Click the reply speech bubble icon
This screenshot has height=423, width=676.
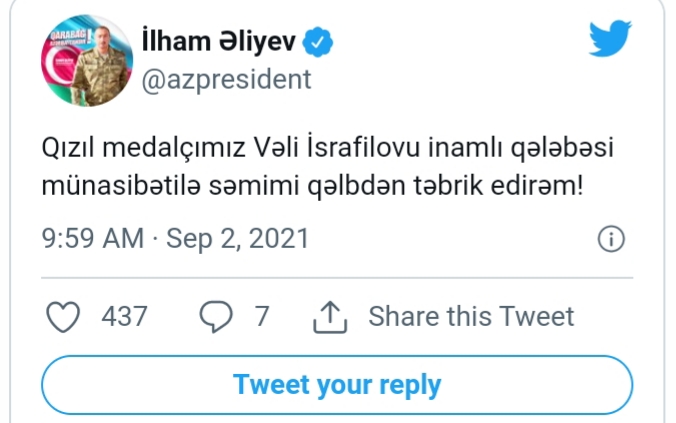[215, 317]
